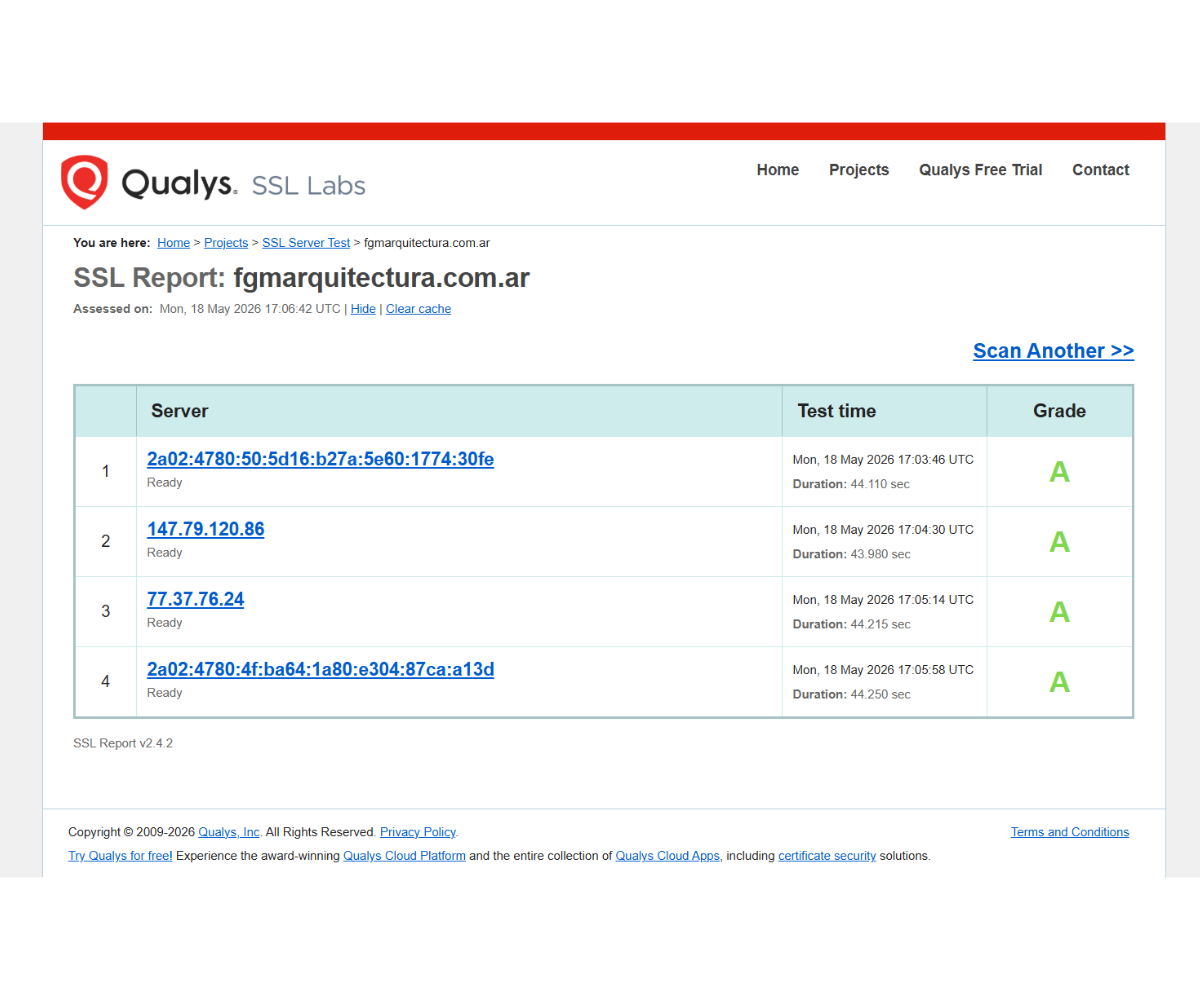
Task: Click test time 'Mon, 18 May 2026 17:05:58 UTC'
Action: pos(883,670)
